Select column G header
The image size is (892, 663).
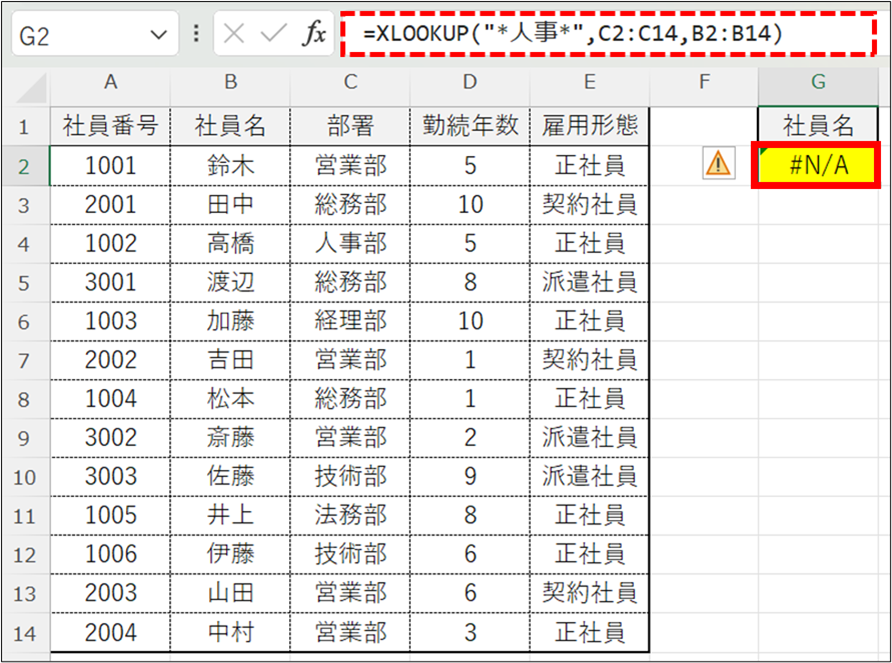pos(818,83)
